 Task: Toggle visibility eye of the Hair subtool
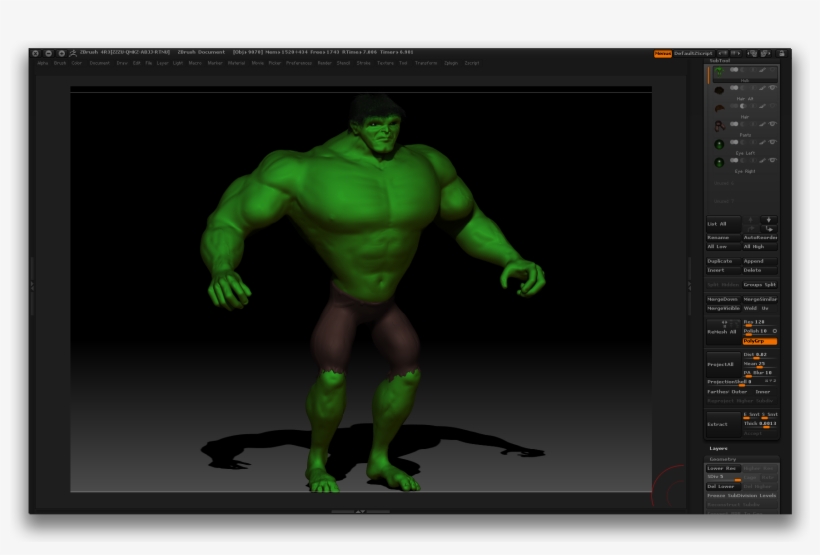coord(772,106)
